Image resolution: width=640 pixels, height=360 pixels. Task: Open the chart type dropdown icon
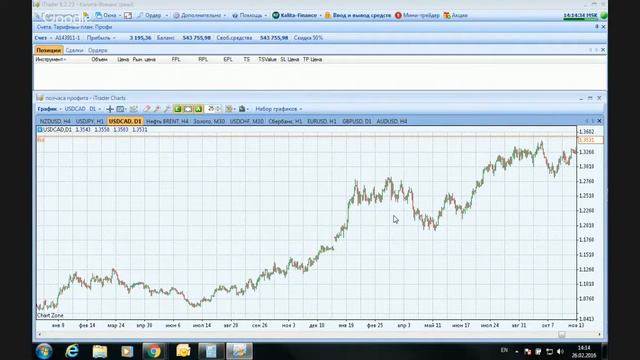click(122, 109)
